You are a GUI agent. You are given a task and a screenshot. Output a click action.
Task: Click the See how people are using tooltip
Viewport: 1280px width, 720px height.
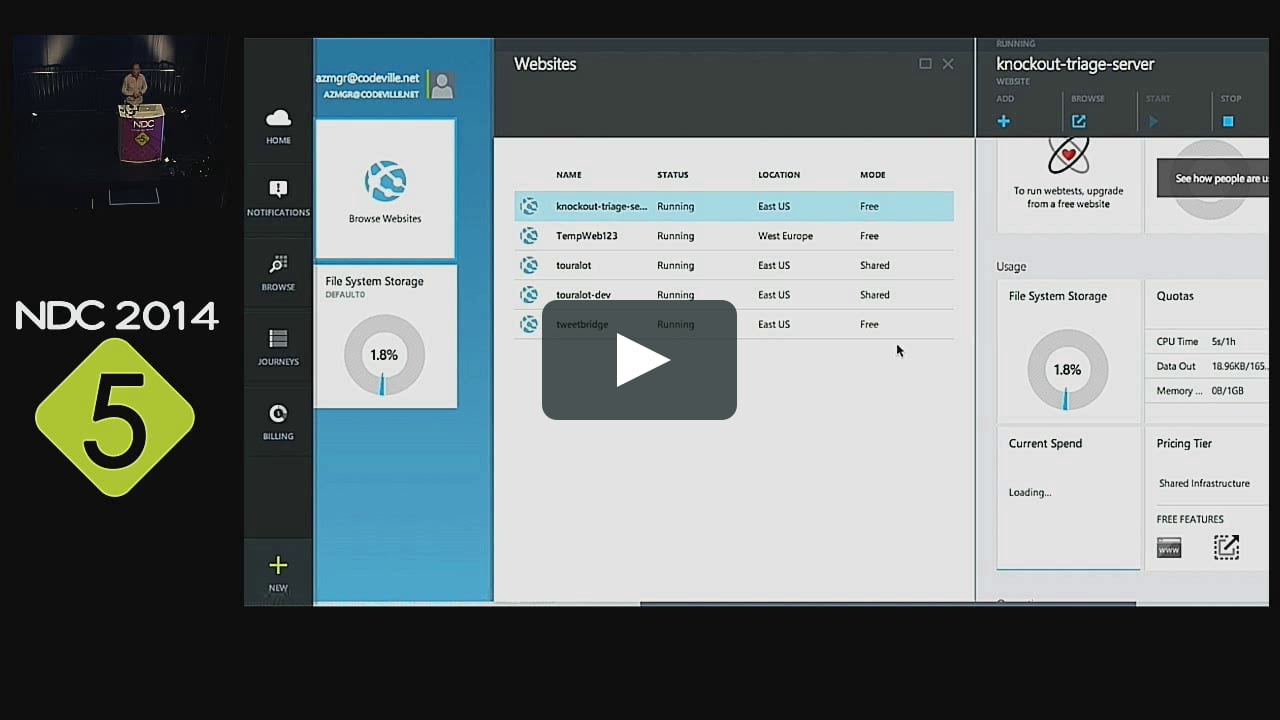click(1213, 179)
